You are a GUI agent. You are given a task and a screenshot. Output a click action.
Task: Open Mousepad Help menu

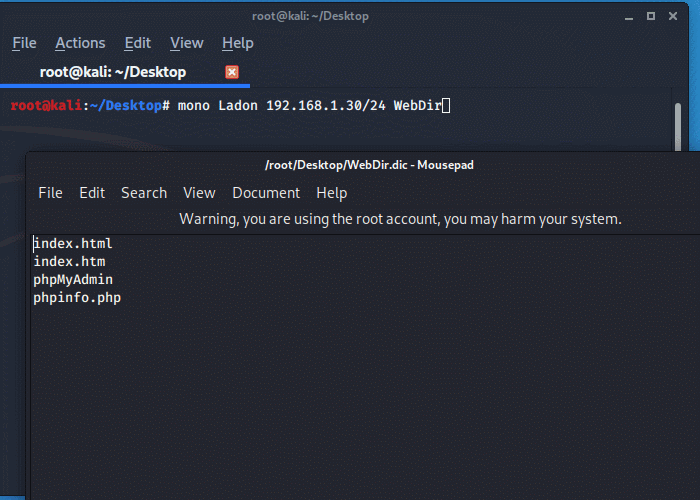point(332,193)
